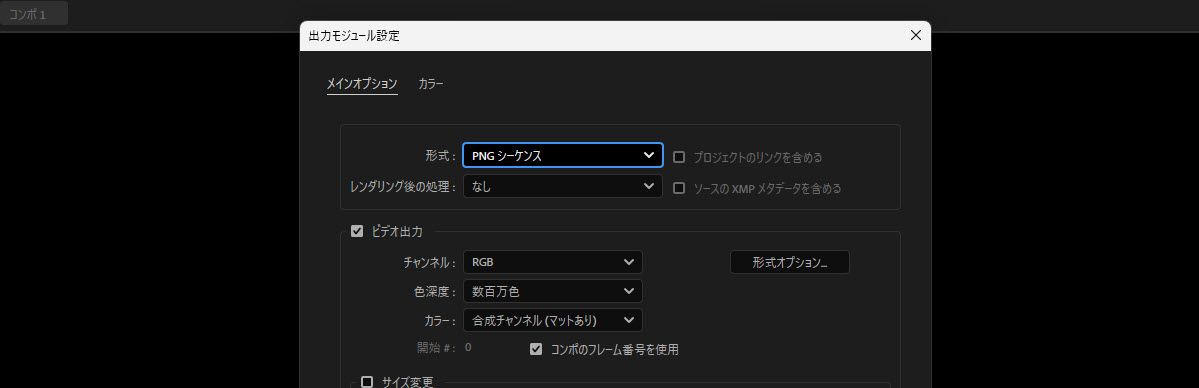1199x388 pixels.
Task: Select the コンポ 1 tab behind the dialog
Action: [34, 14]
